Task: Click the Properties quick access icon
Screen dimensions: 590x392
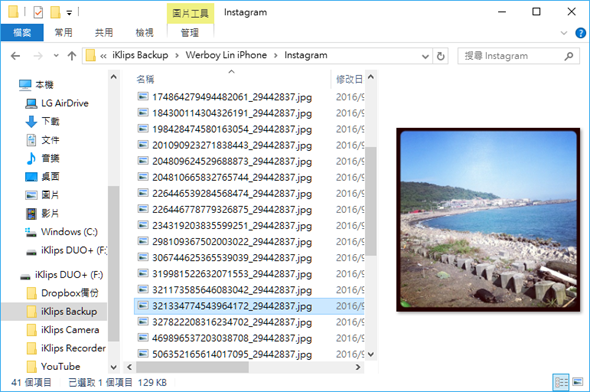Action: 38,12
